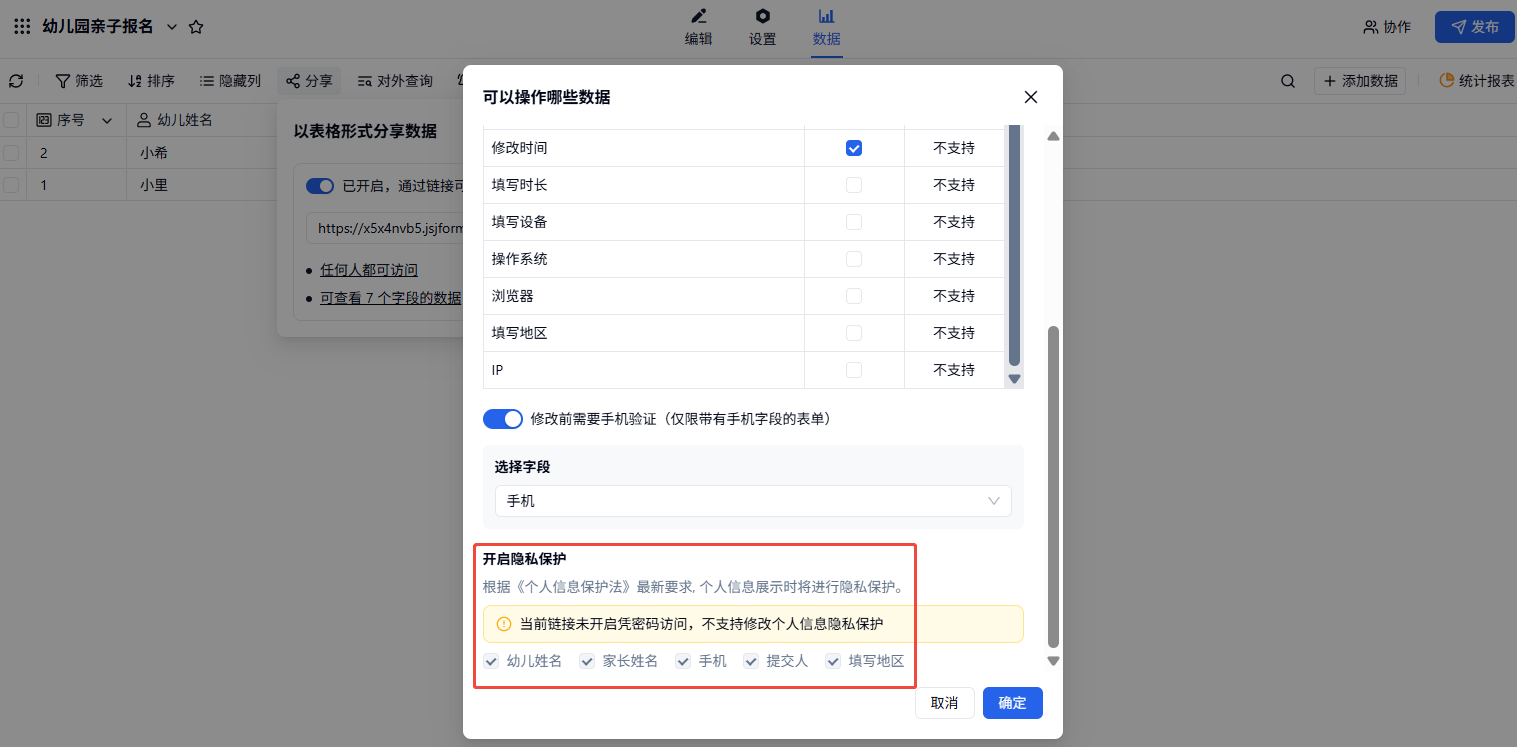1517x747 pixels.
Task: Expand the form title dropdown chevron
Action: tap(171, 27)
